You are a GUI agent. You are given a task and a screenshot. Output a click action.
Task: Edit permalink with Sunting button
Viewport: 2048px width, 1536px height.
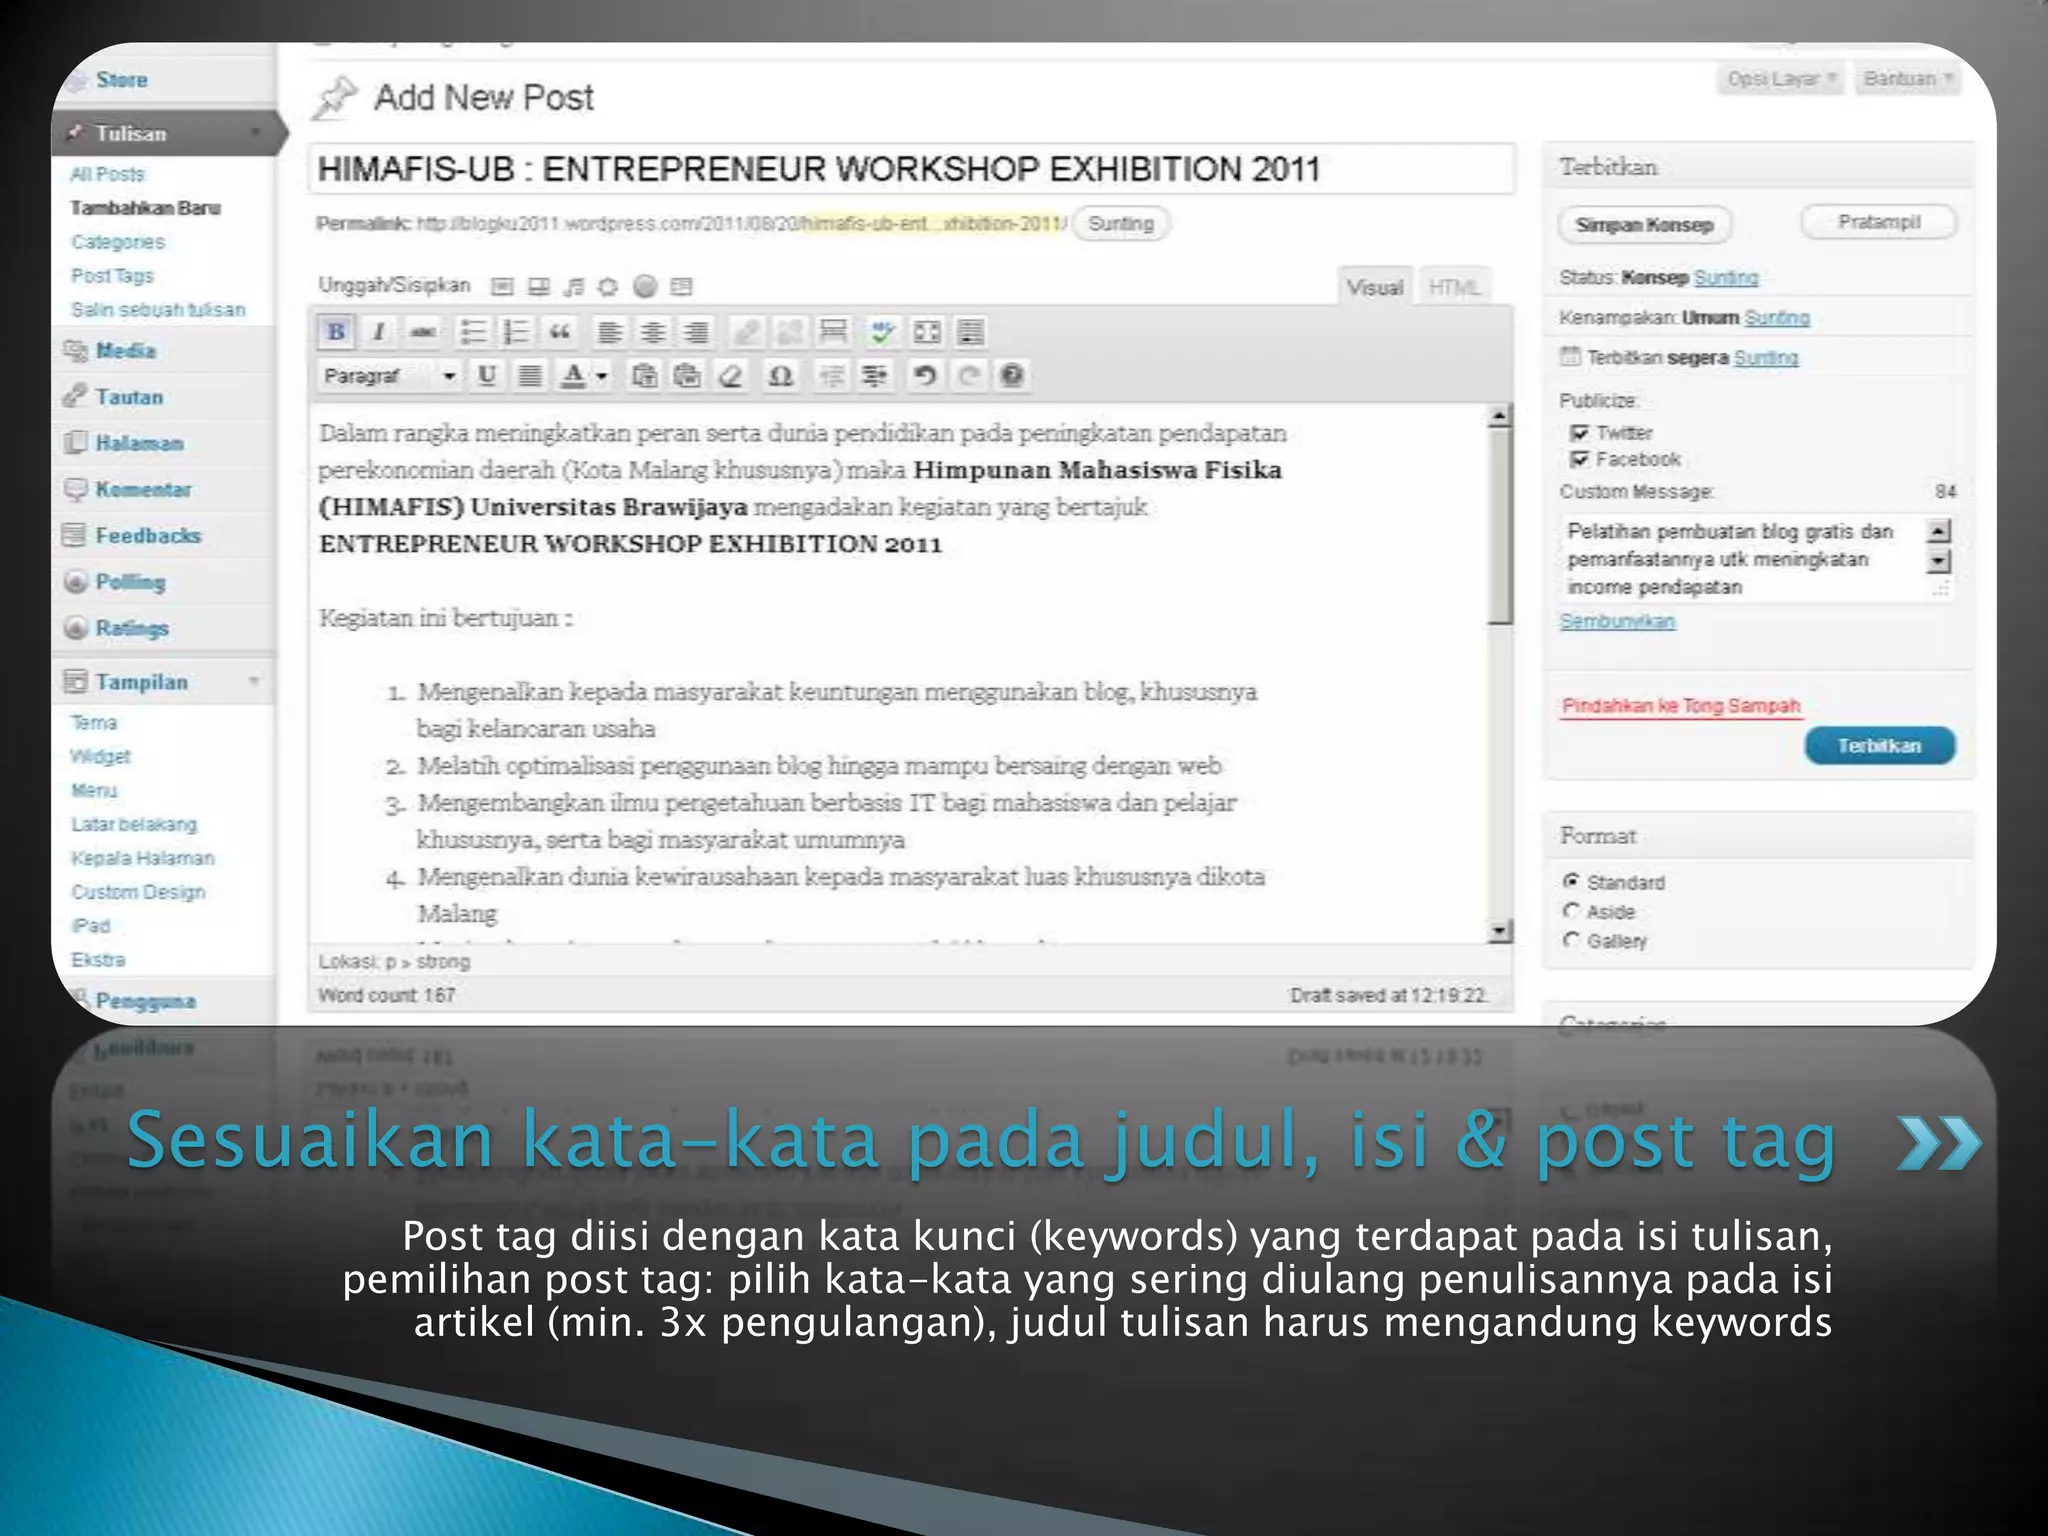point(1121,224)
